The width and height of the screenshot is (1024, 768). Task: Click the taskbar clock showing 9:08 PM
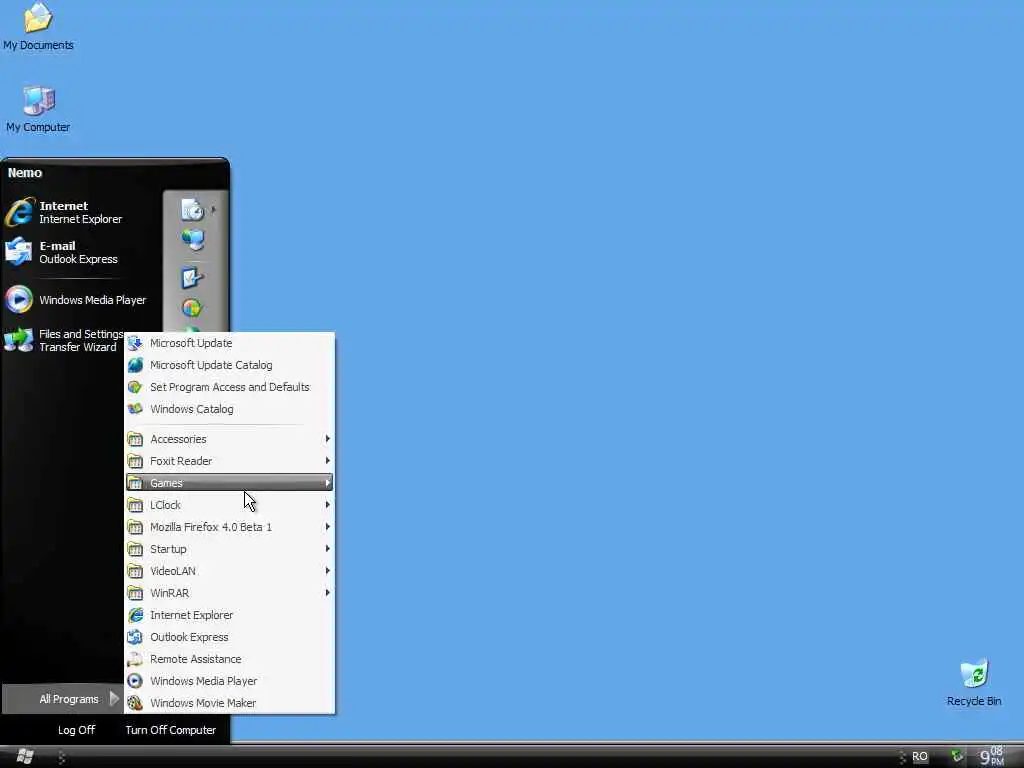(991, 756)
